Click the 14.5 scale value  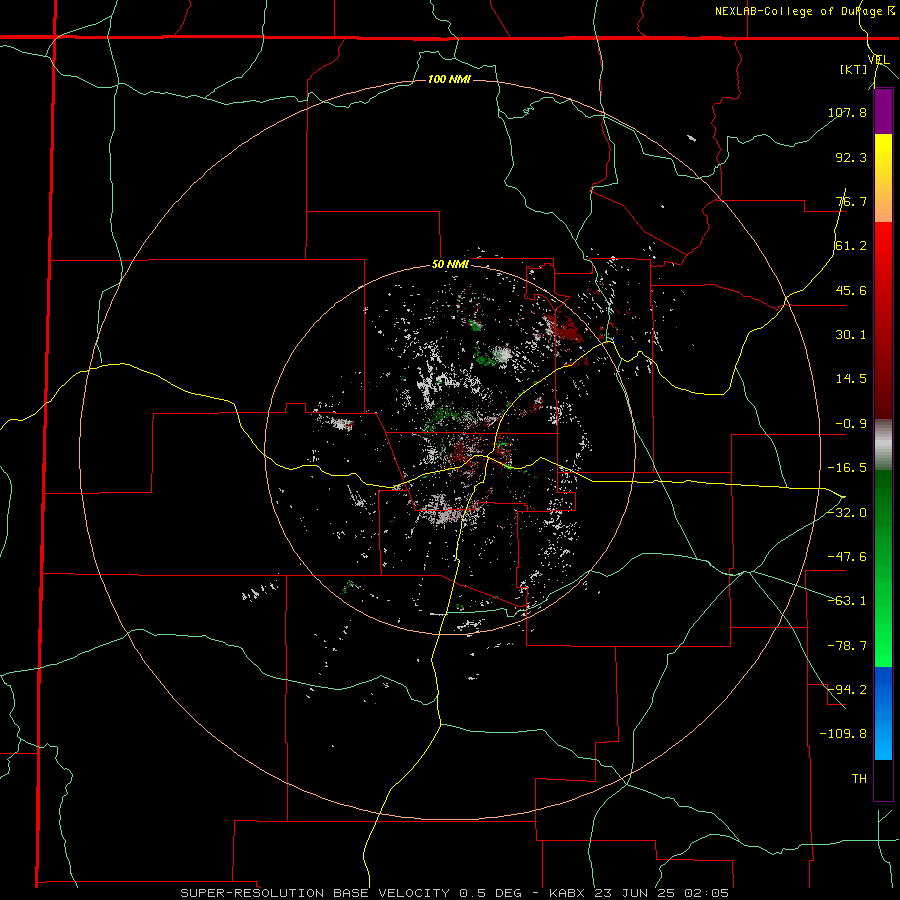click(x=851, y=379)
